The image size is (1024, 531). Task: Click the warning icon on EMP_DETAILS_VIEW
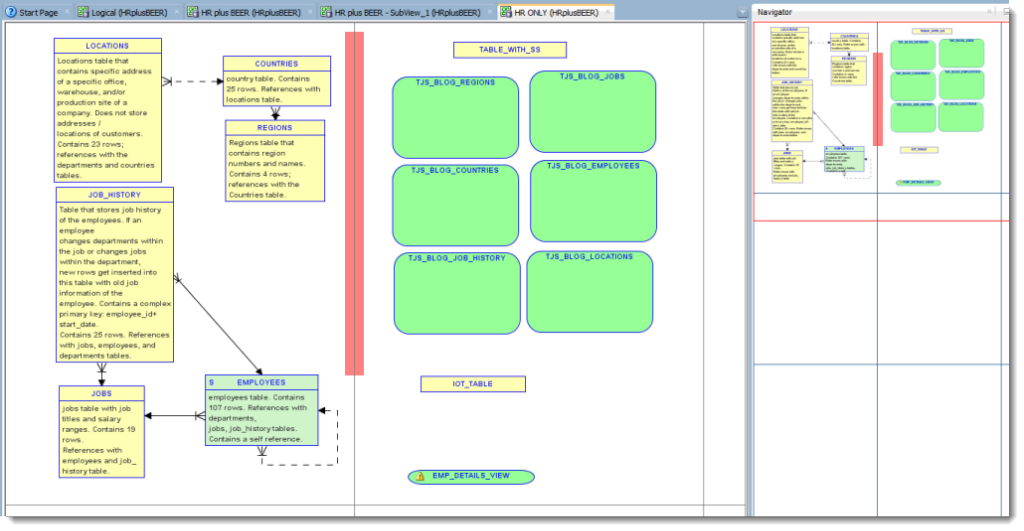(x=421, y=477)
